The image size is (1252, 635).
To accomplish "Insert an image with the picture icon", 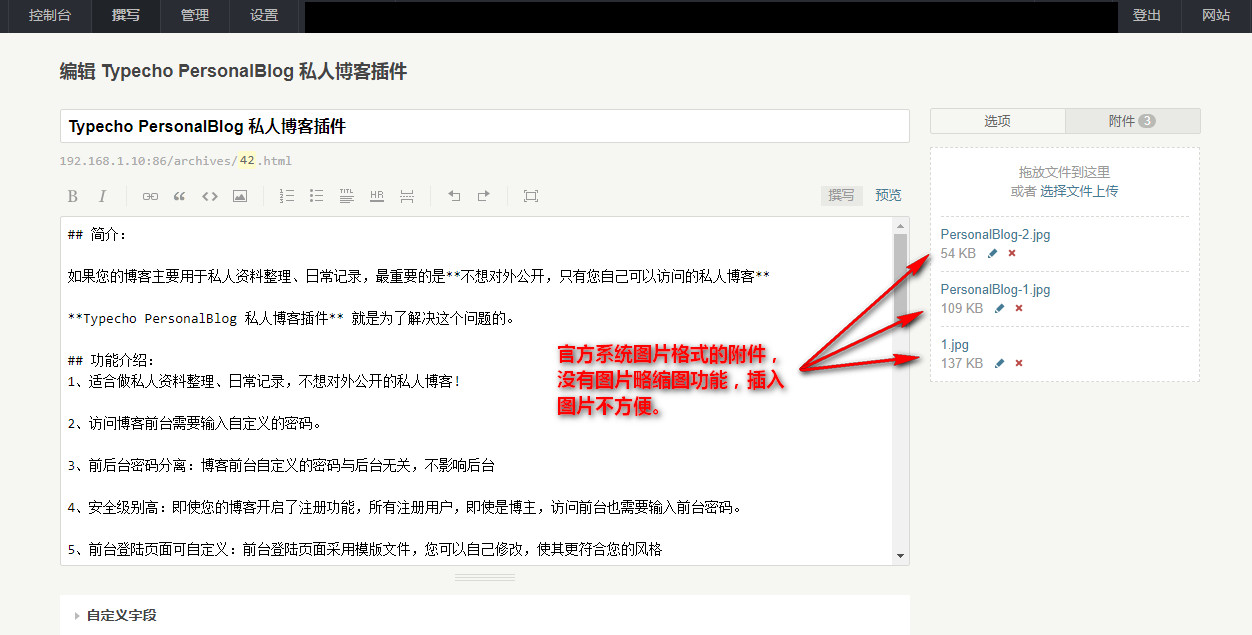I will click(240, 196).
